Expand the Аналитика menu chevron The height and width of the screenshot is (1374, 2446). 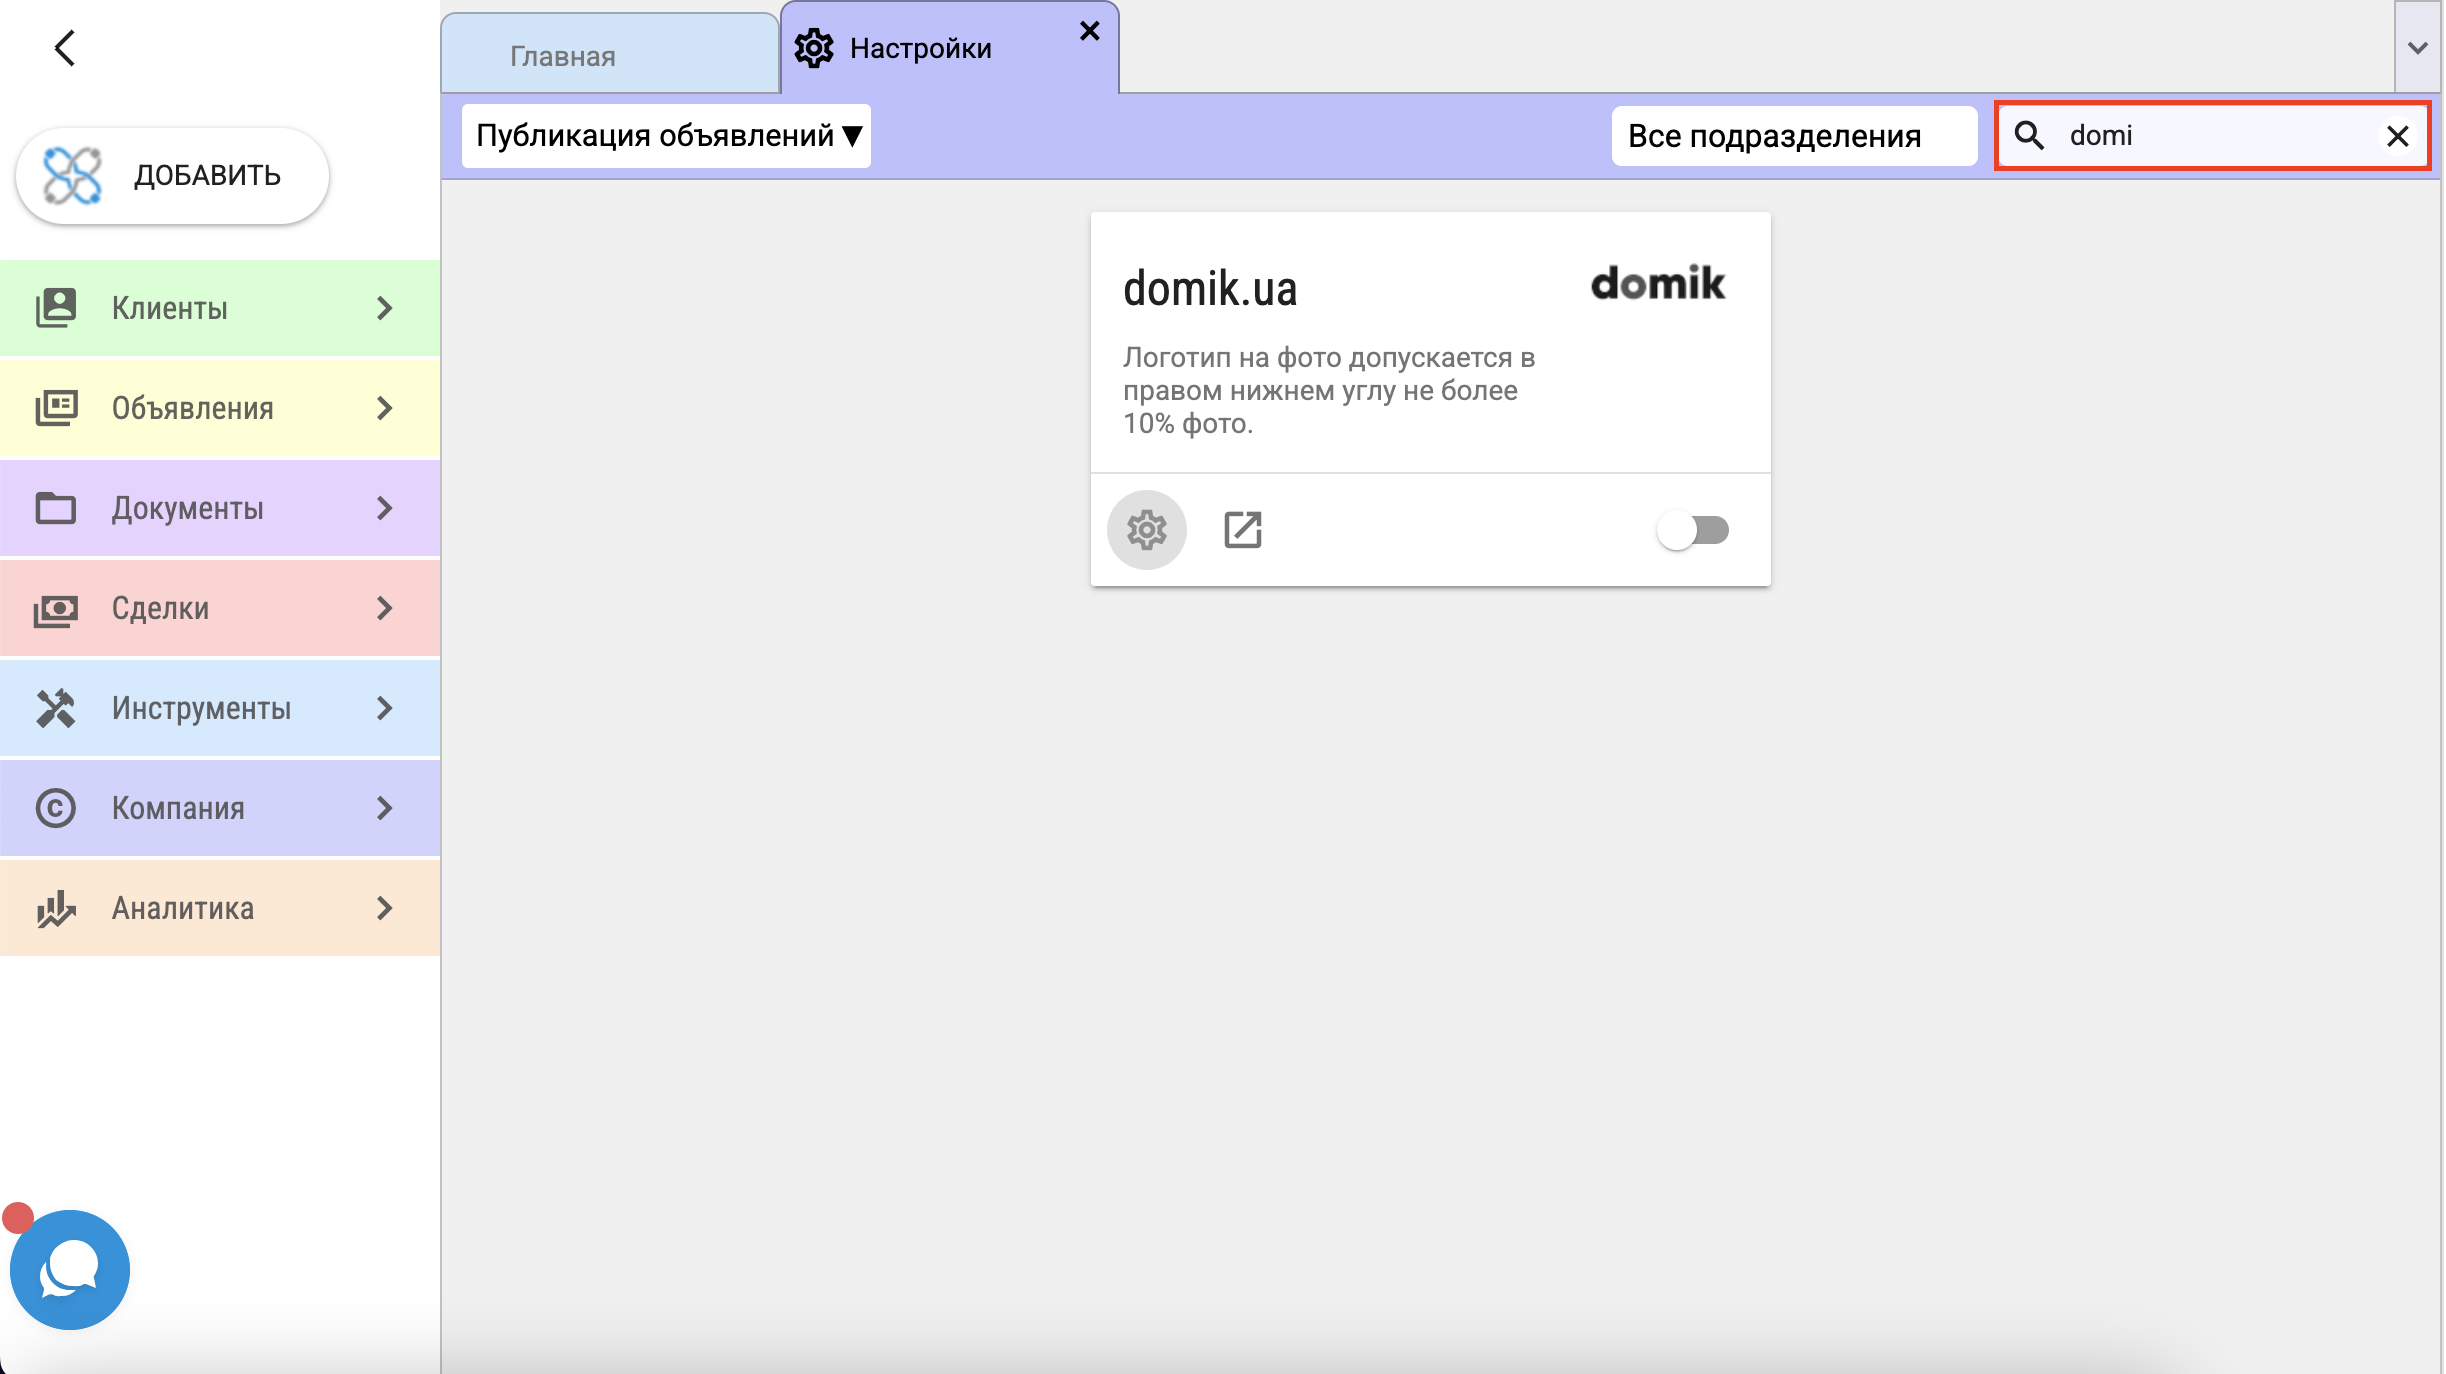click(385, 908)
